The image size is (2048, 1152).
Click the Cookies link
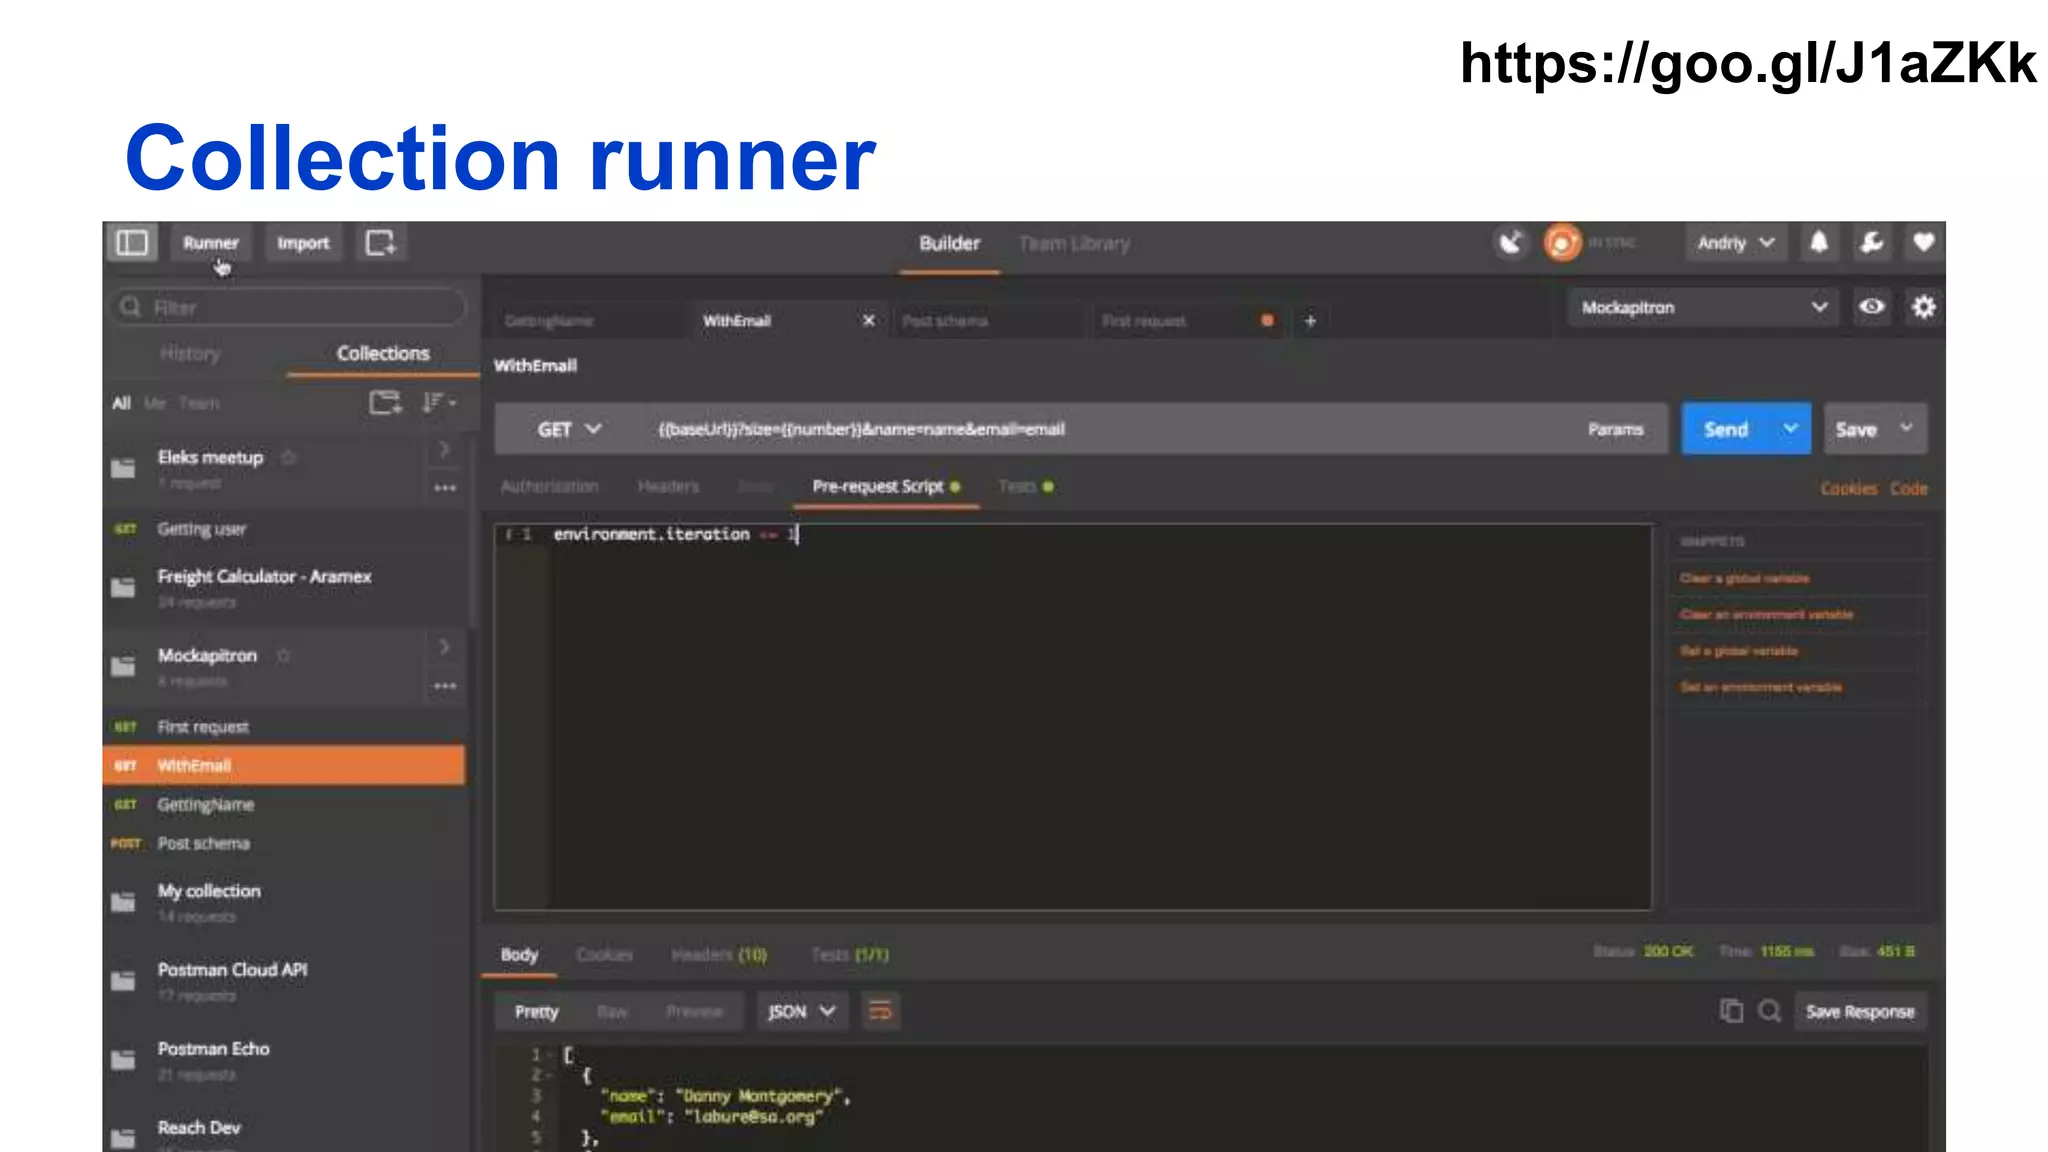(x=1848, y=489)
